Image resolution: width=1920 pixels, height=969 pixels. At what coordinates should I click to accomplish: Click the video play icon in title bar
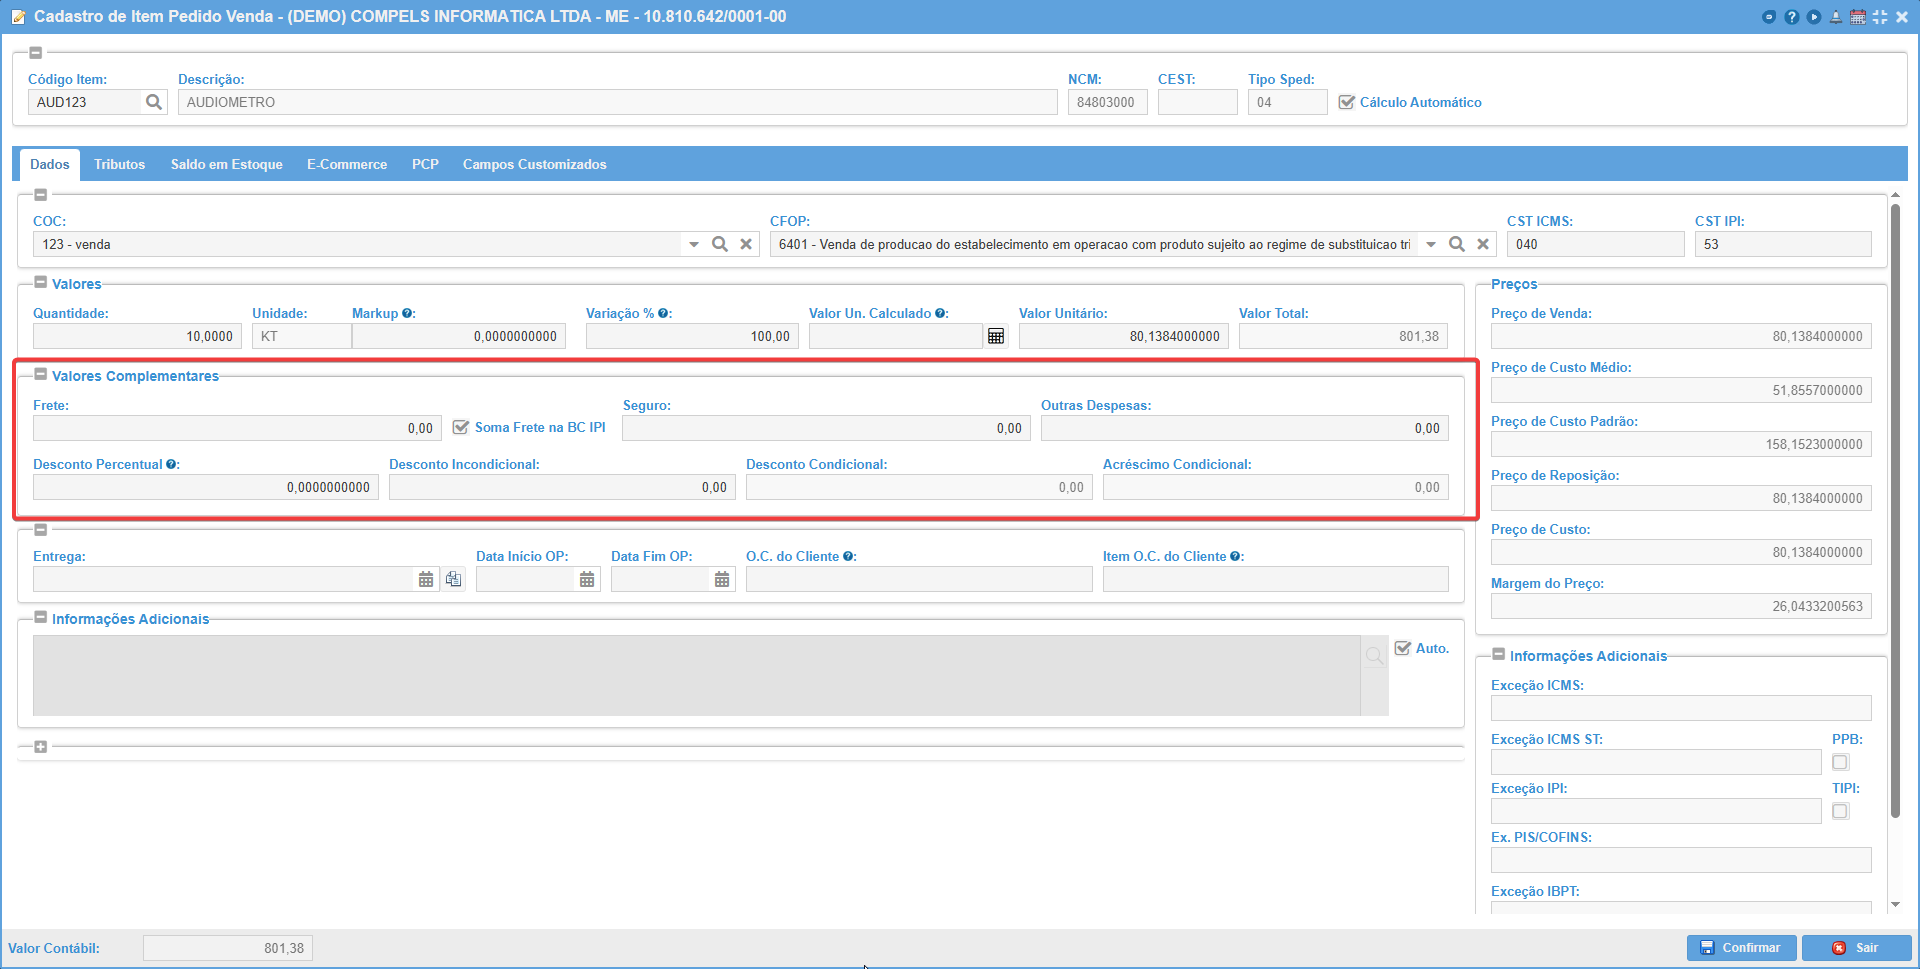1813,17
